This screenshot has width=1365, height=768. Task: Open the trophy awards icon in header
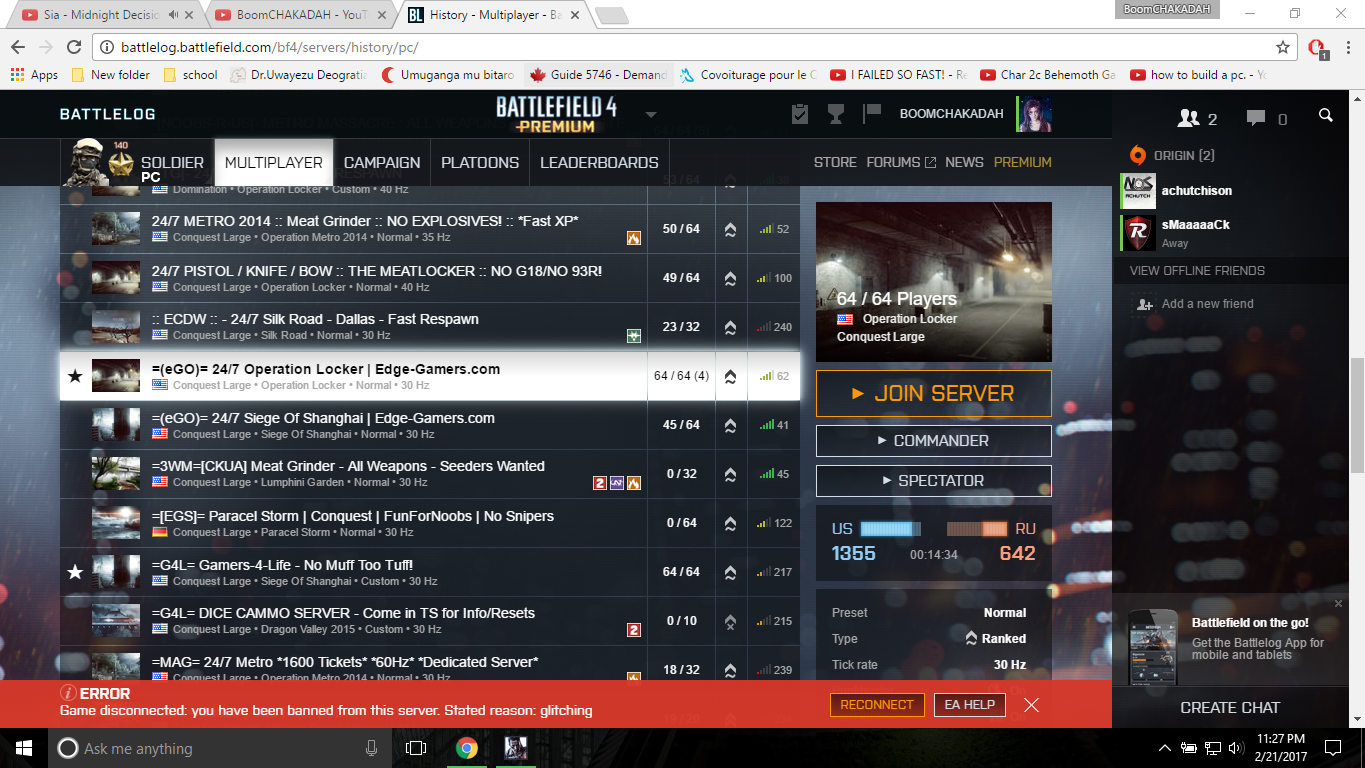coord(836,114)
